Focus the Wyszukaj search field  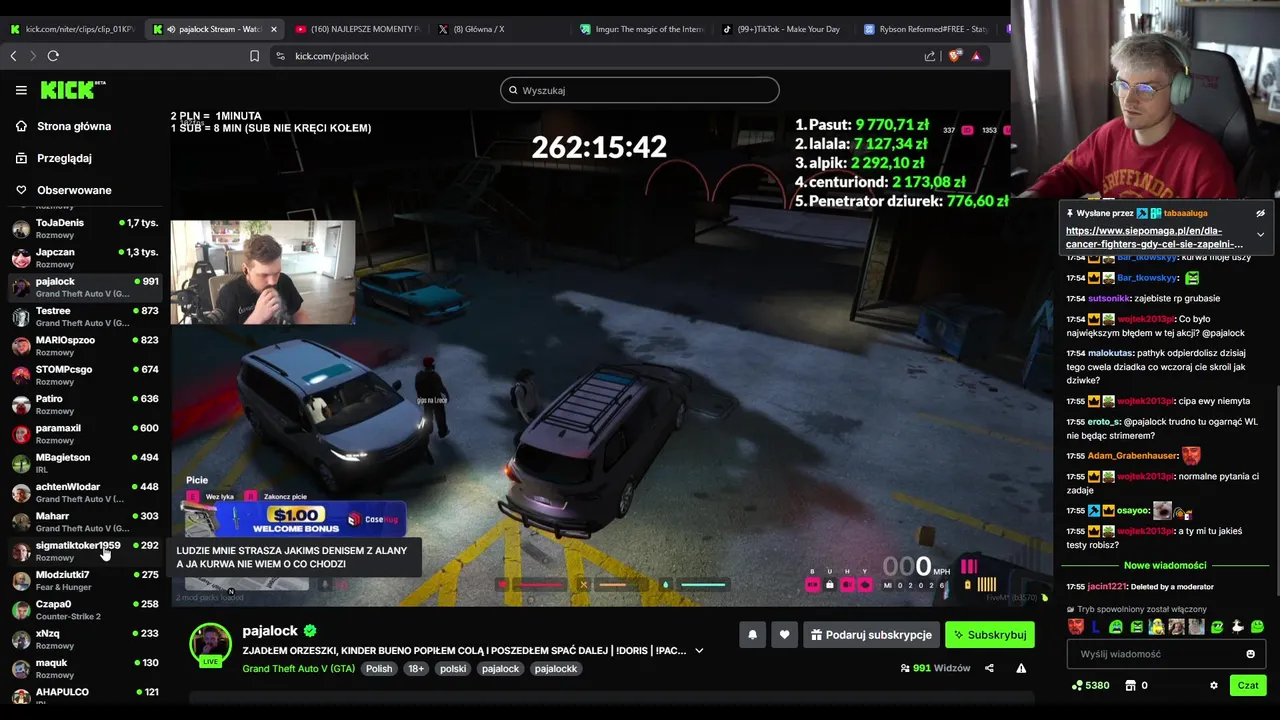[640, 90]
